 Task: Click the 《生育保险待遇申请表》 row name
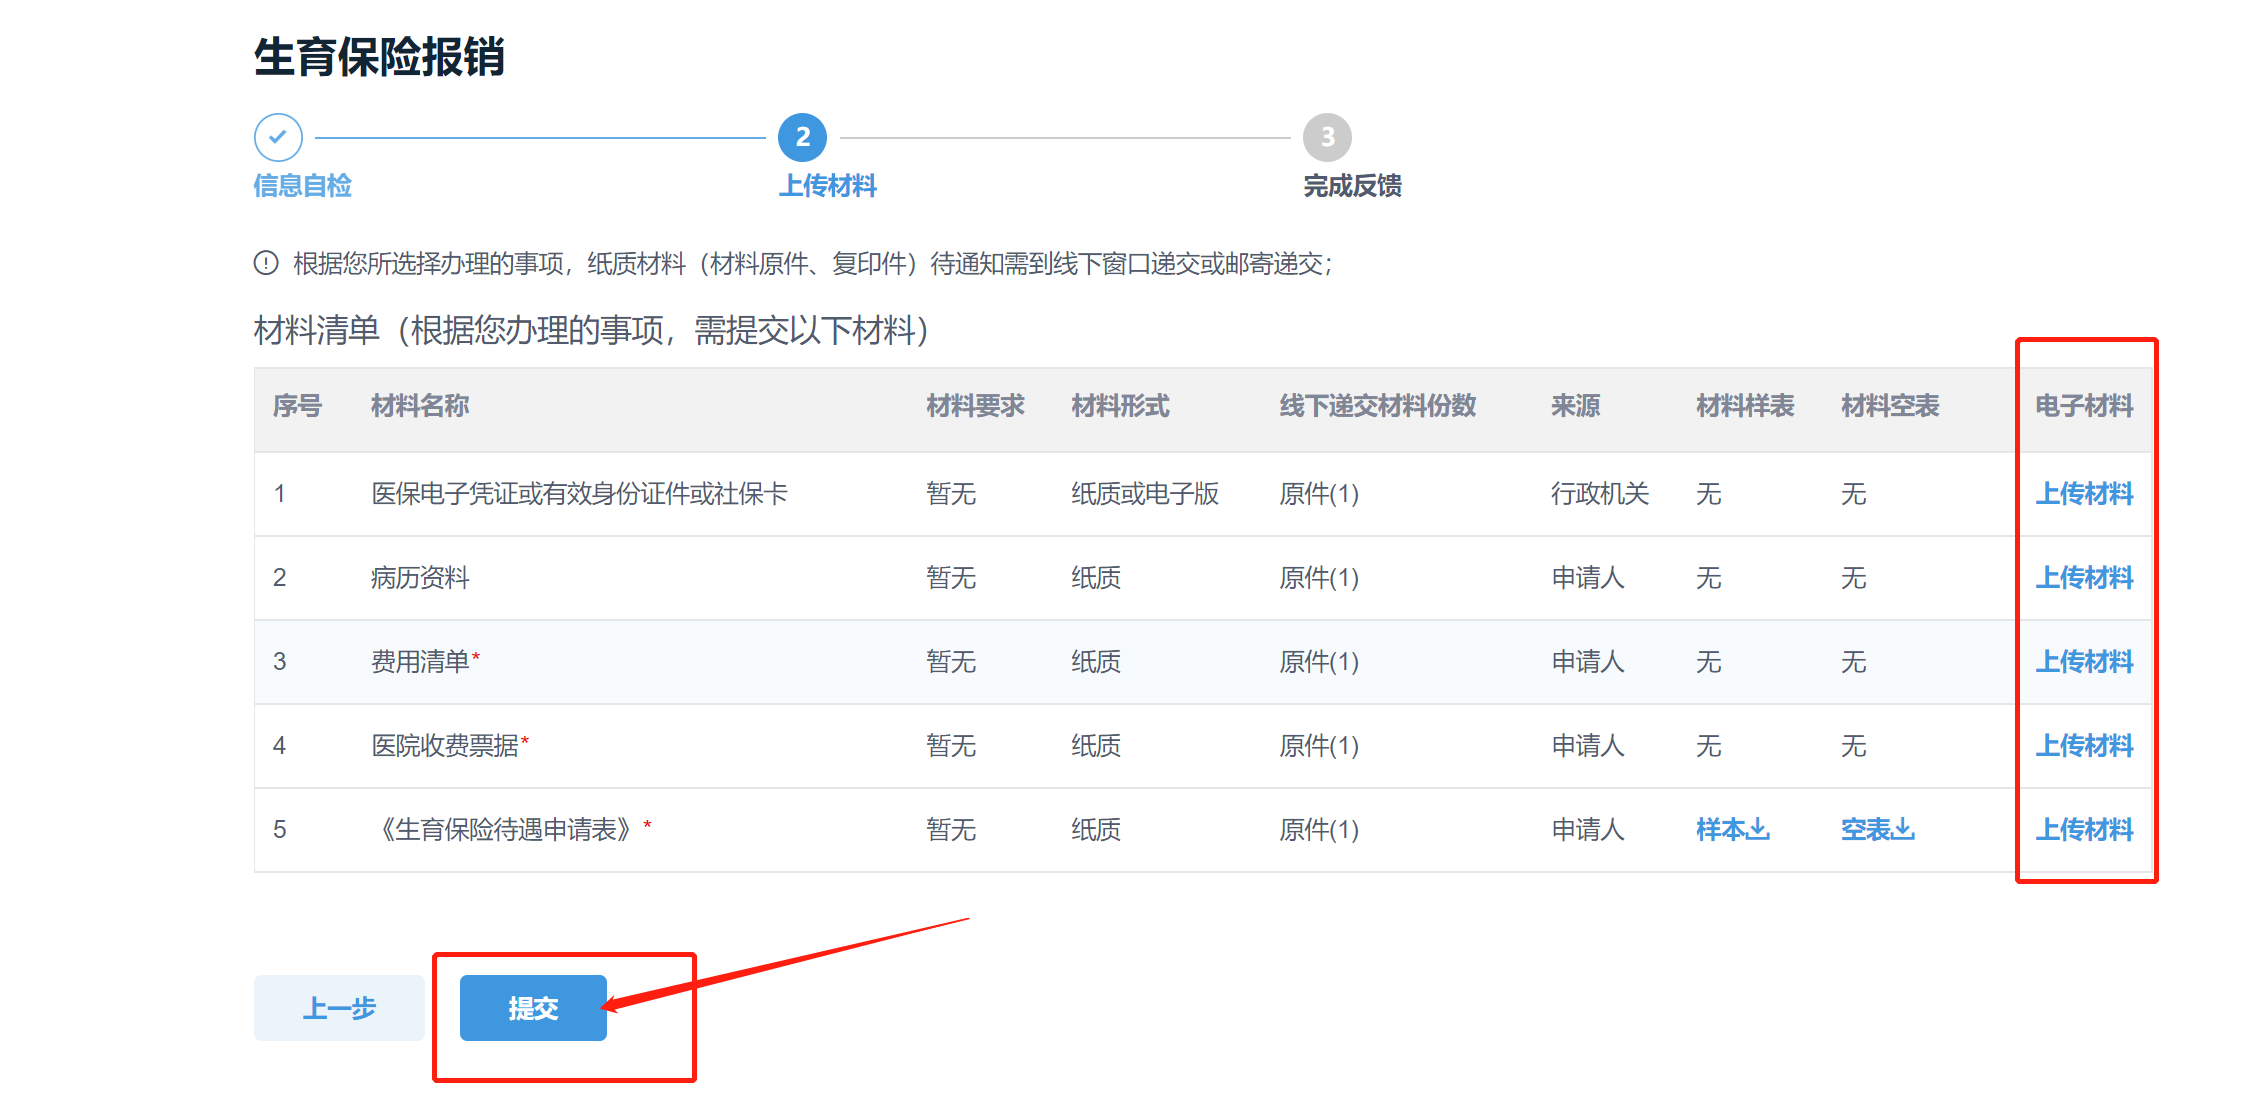(506, 829)
